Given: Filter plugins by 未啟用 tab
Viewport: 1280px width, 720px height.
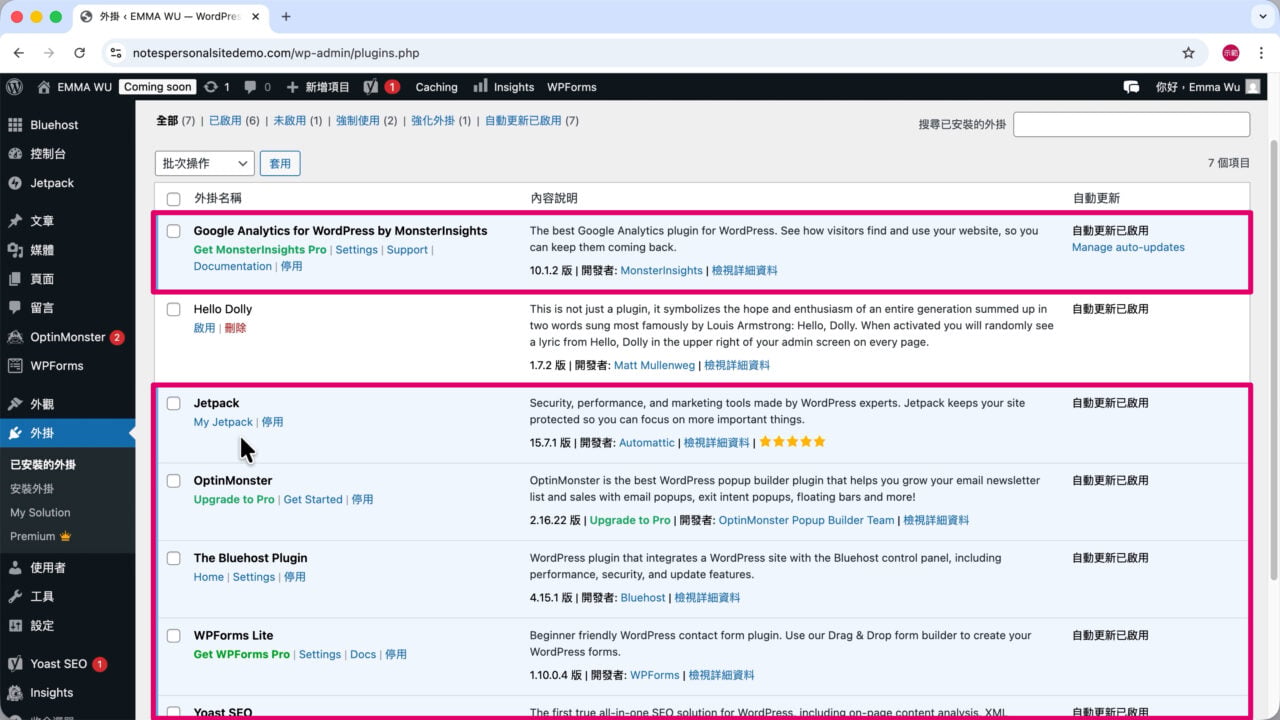Looking at the screenshot, I should click(x=290, y=121).
